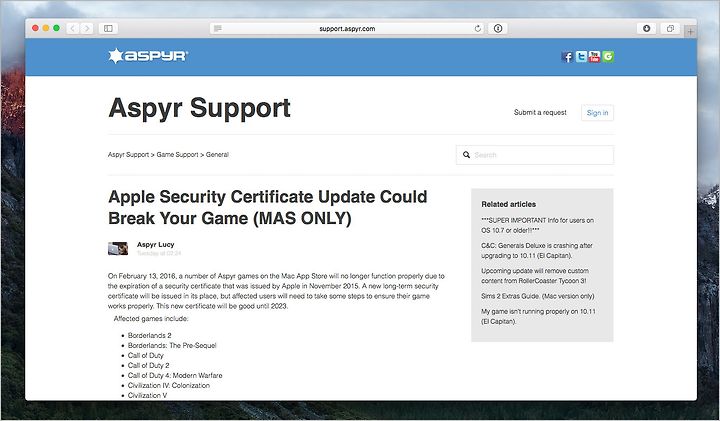This screenshot has height=421, width=720.
Task: Open a new tab with plus button
Action: 690,32
